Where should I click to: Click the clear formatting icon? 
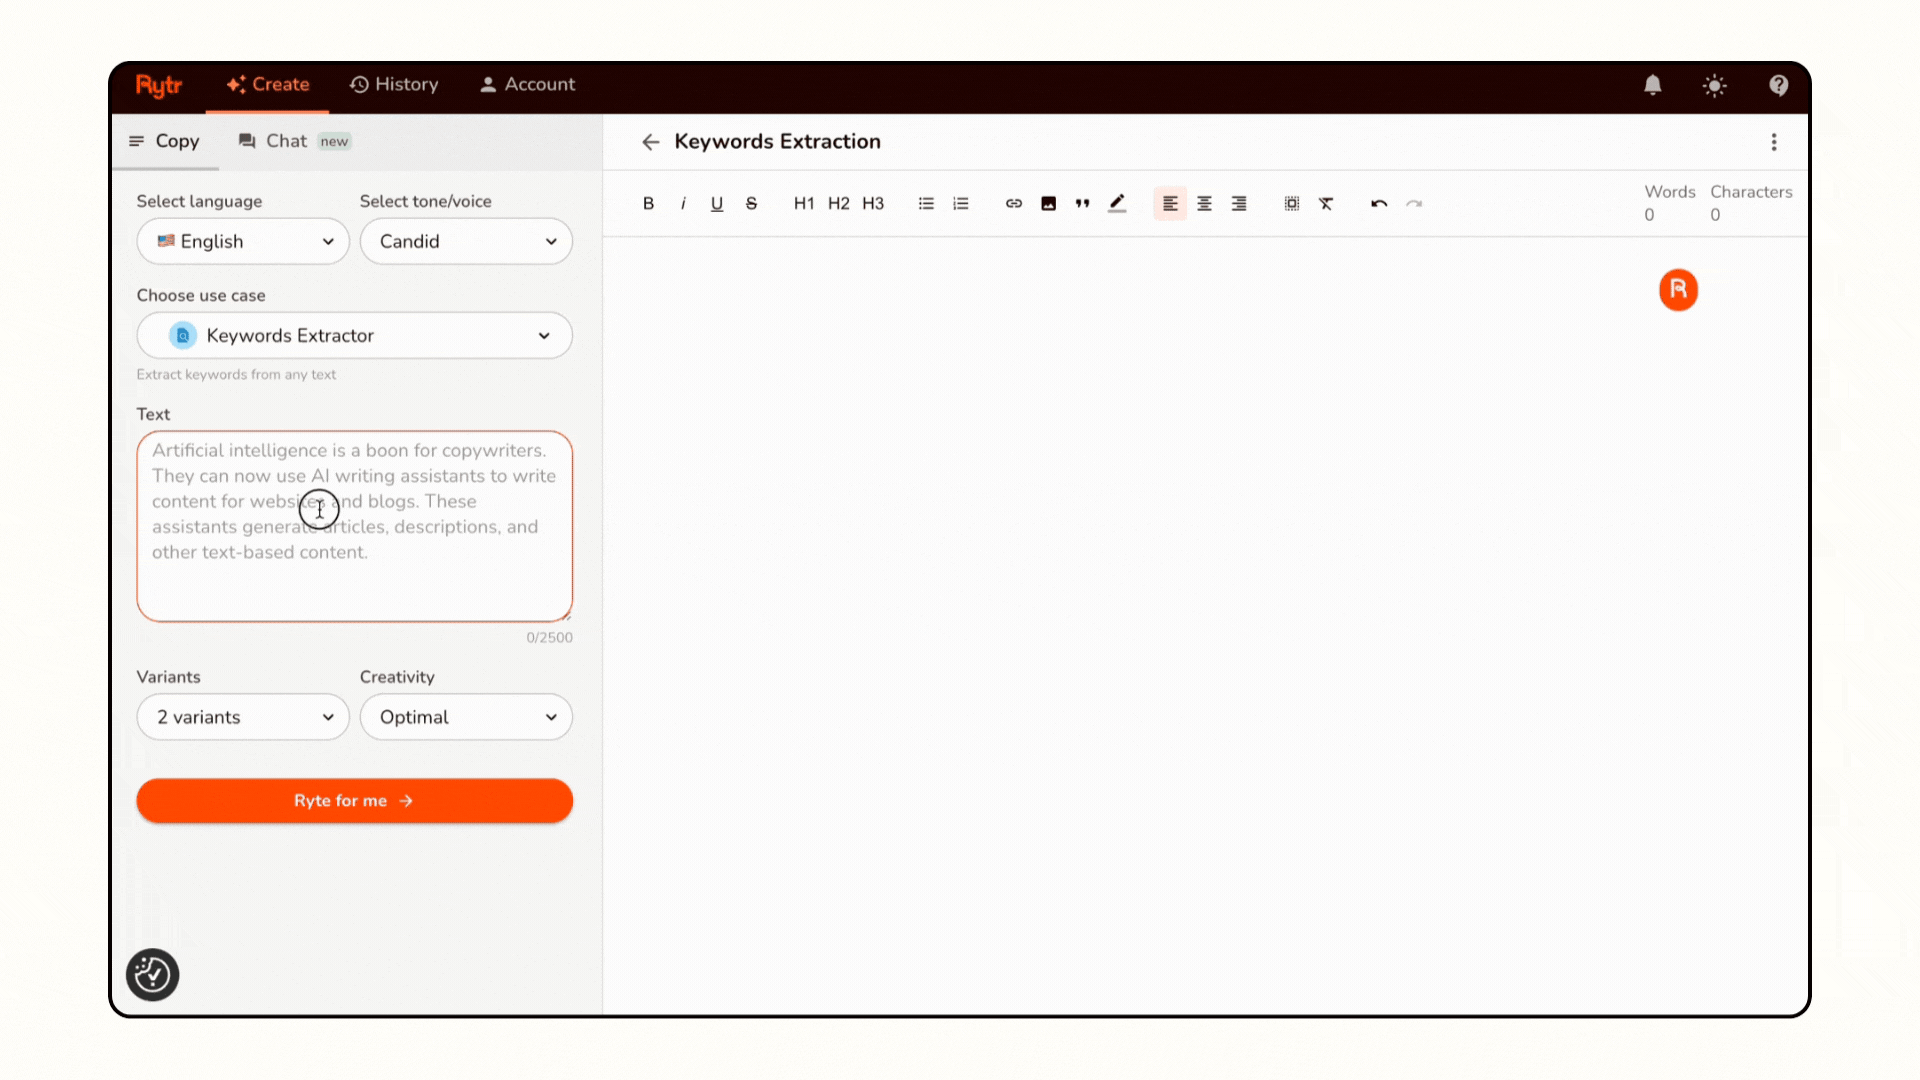click(x=1326, y=203)
